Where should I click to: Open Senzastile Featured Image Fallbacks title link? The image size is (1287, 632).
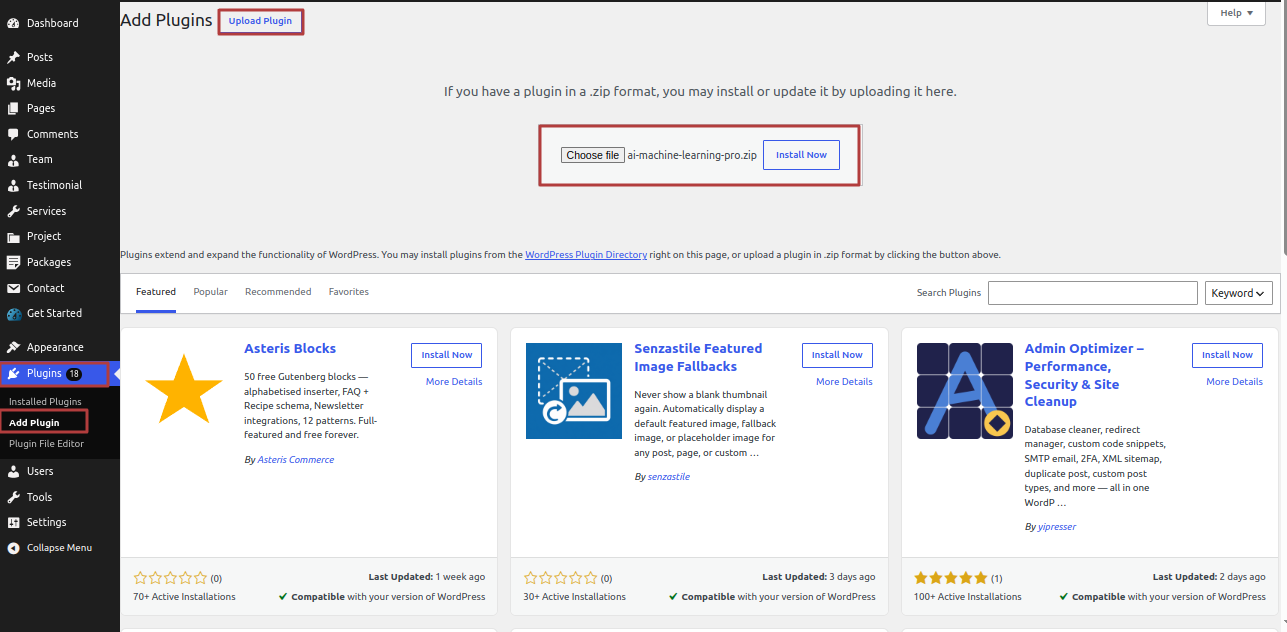698,358
